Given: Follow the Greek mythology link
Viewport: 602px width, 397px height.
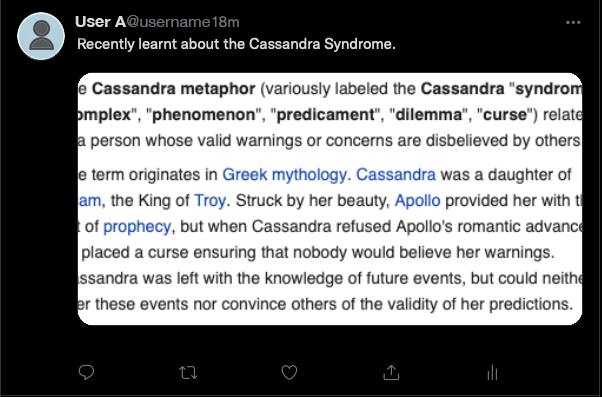Looking at the screenshot, I should pyautogui.click(x=284, y=175).
